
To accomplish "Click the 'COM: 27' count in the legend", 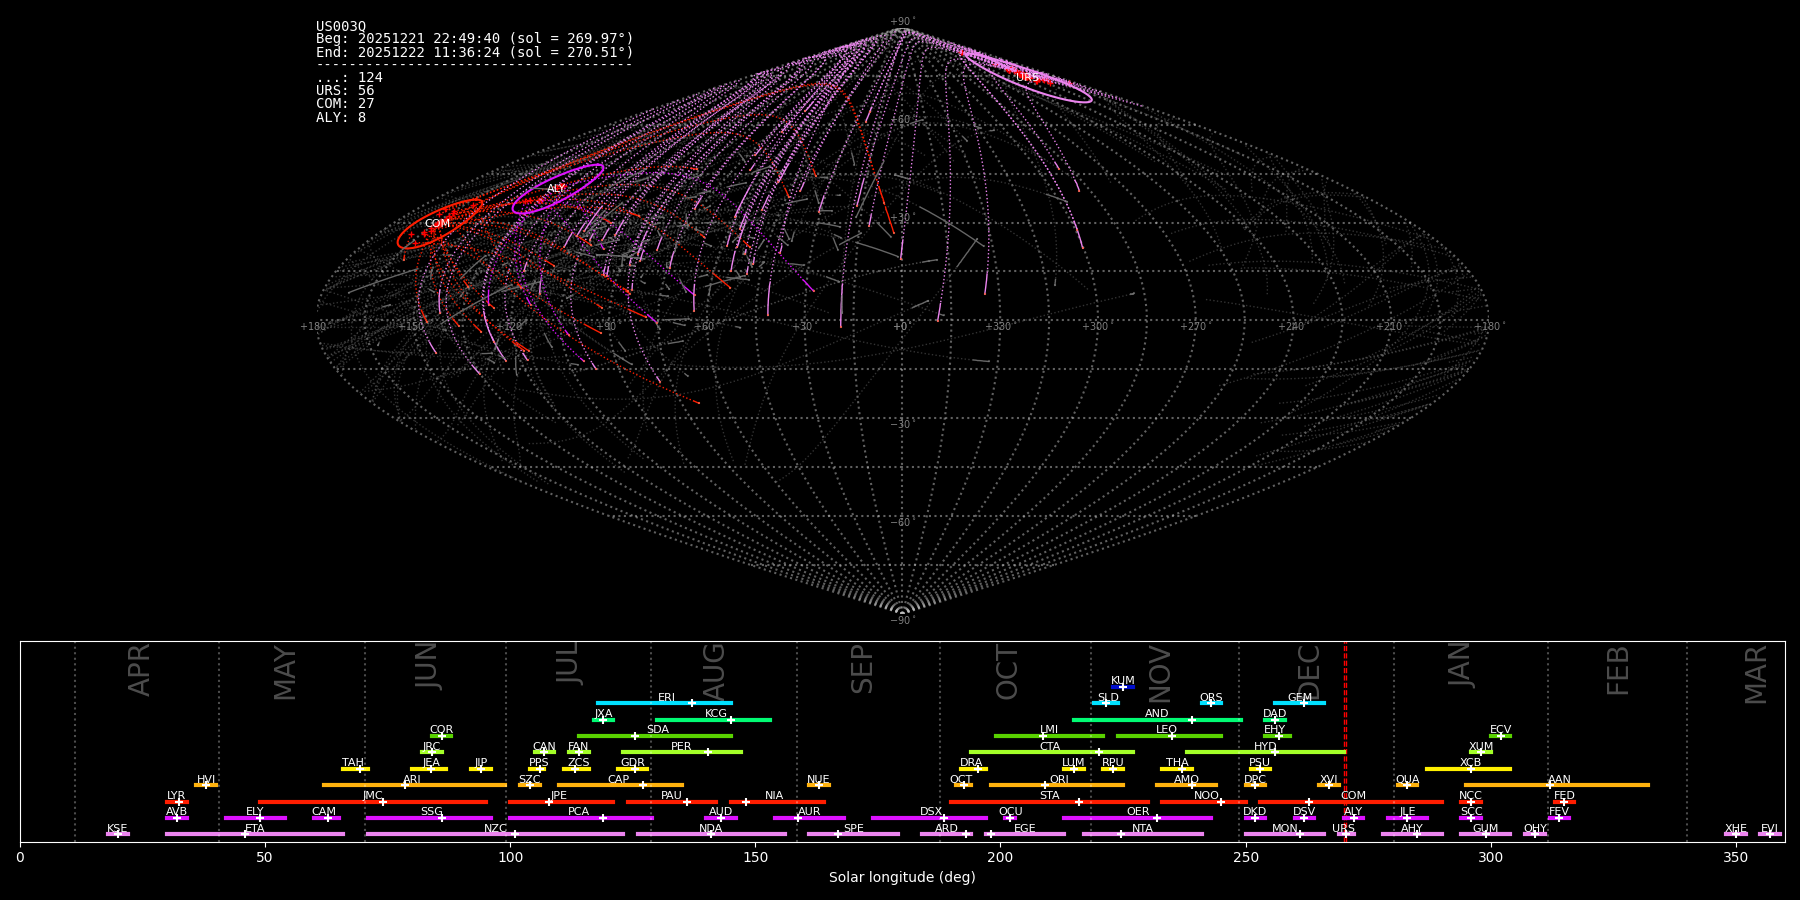I will [345, 104].
